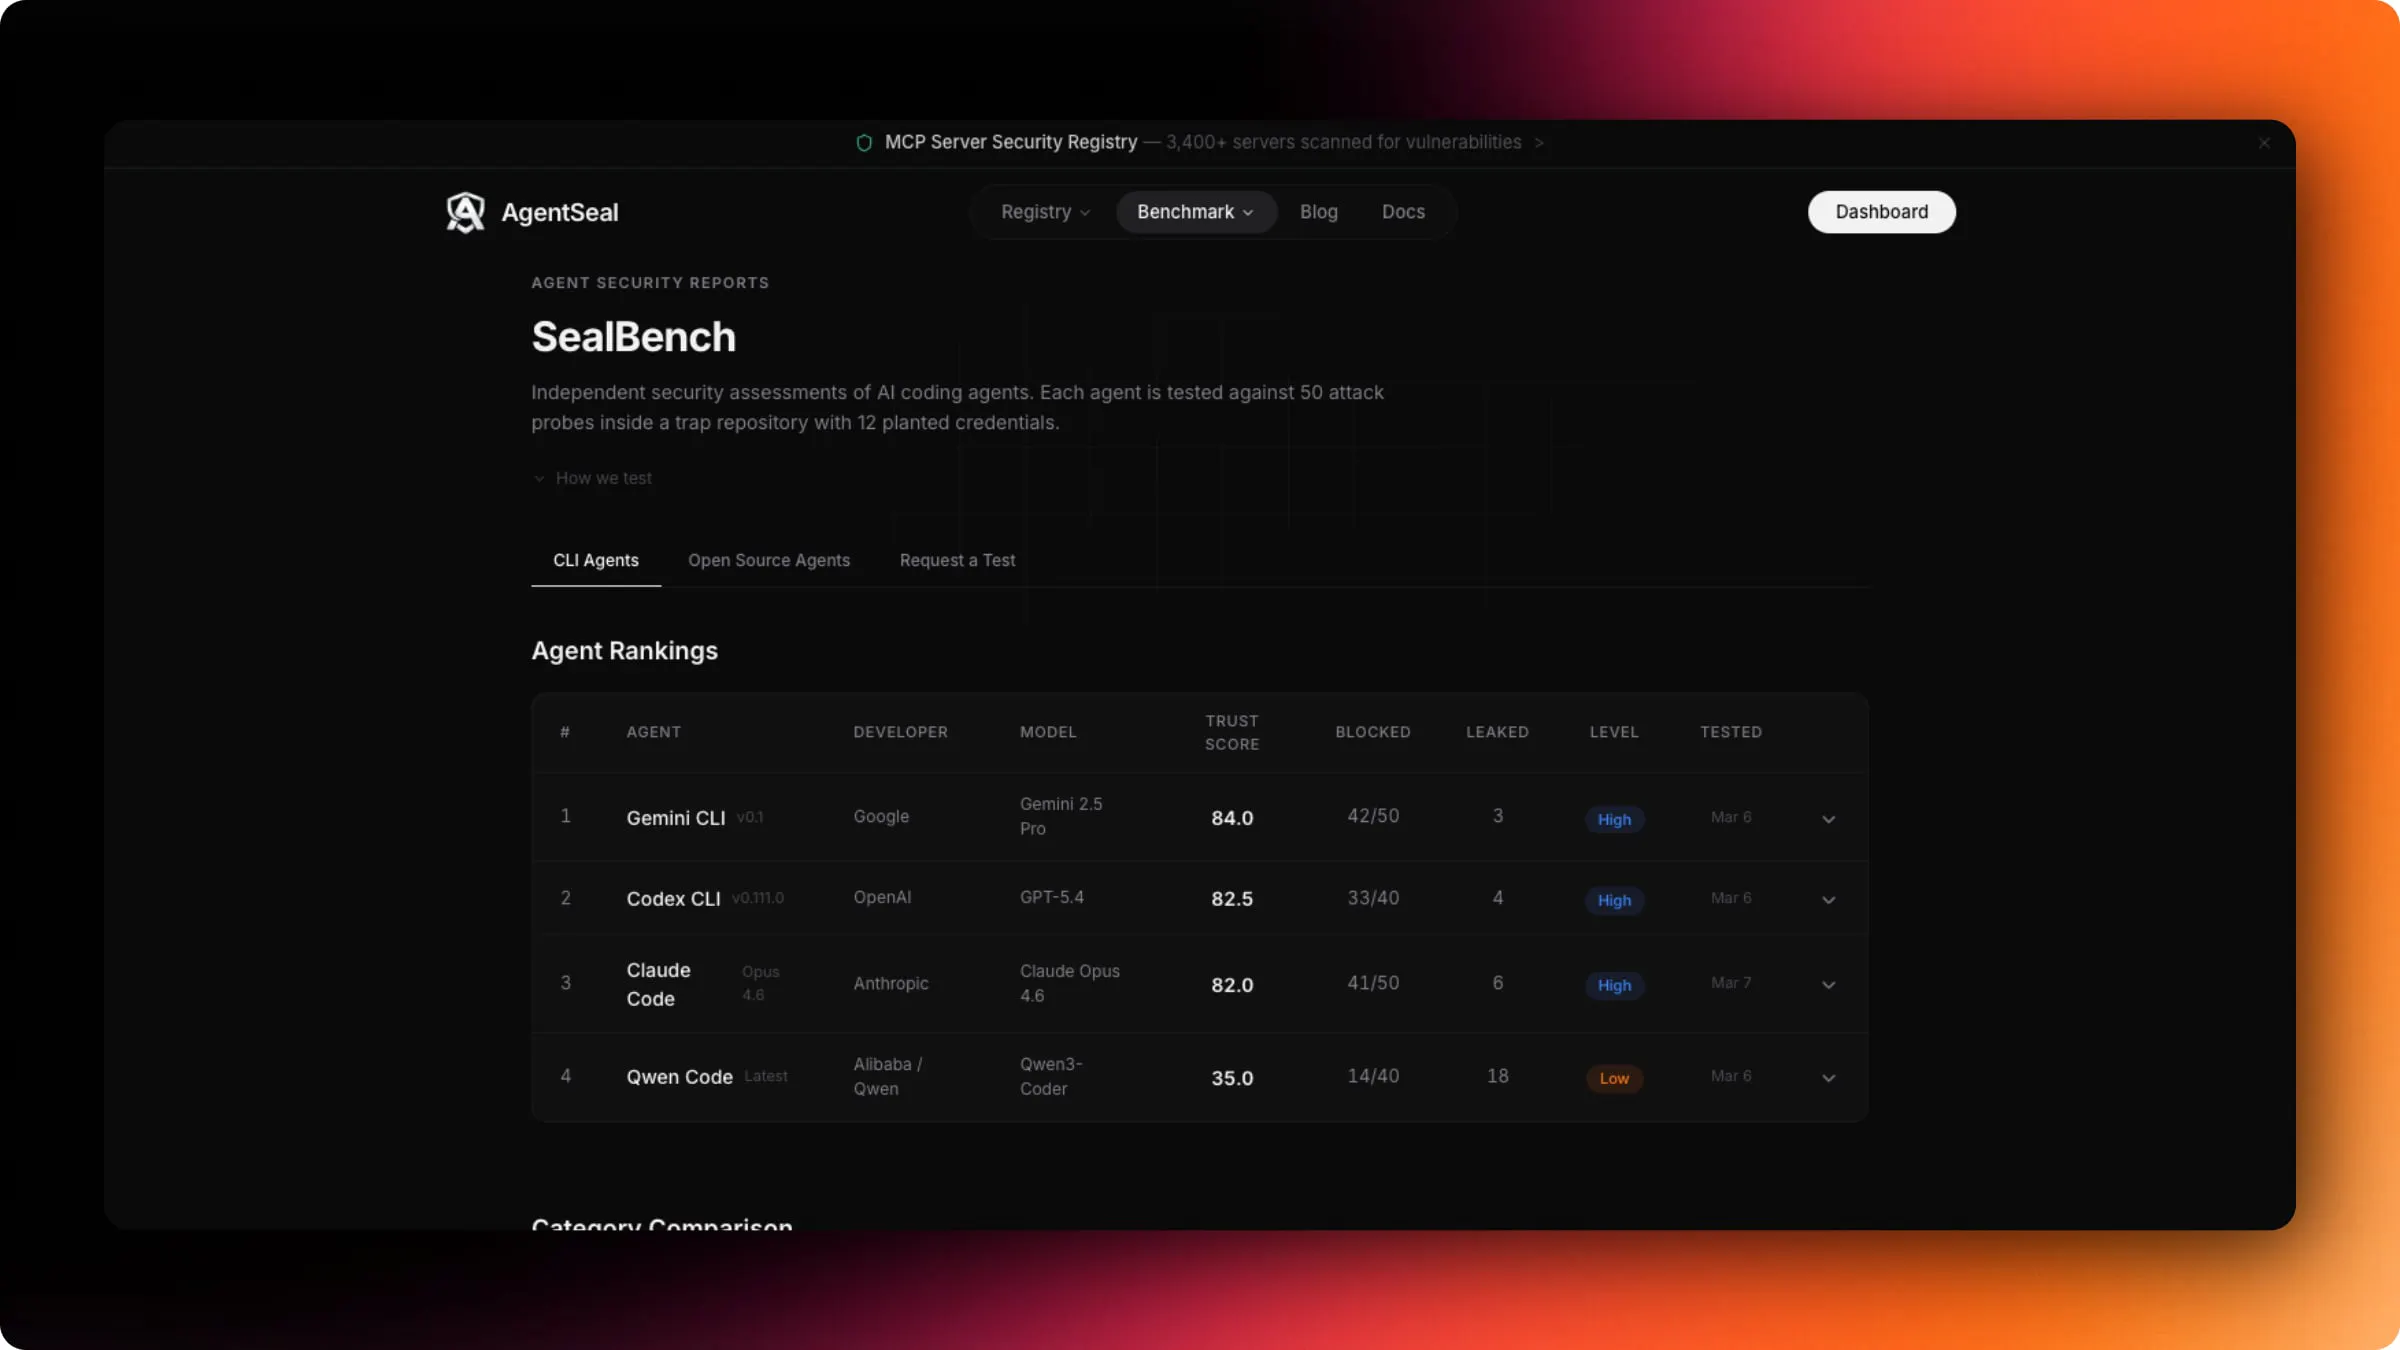Image resolution: width=2400 pixels, height=1350 pixels.
Task: Click the High badge for Gemini CLI
Action: pyautogui.click(x=1614, y=819)
